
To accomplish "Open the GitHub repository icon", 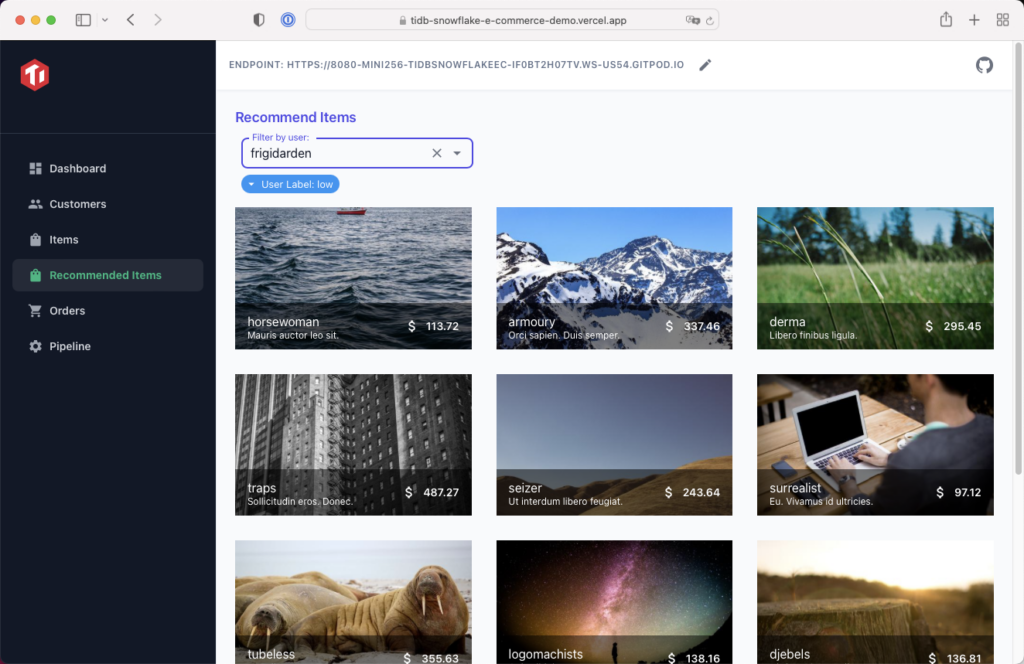I will coord(984,65).
